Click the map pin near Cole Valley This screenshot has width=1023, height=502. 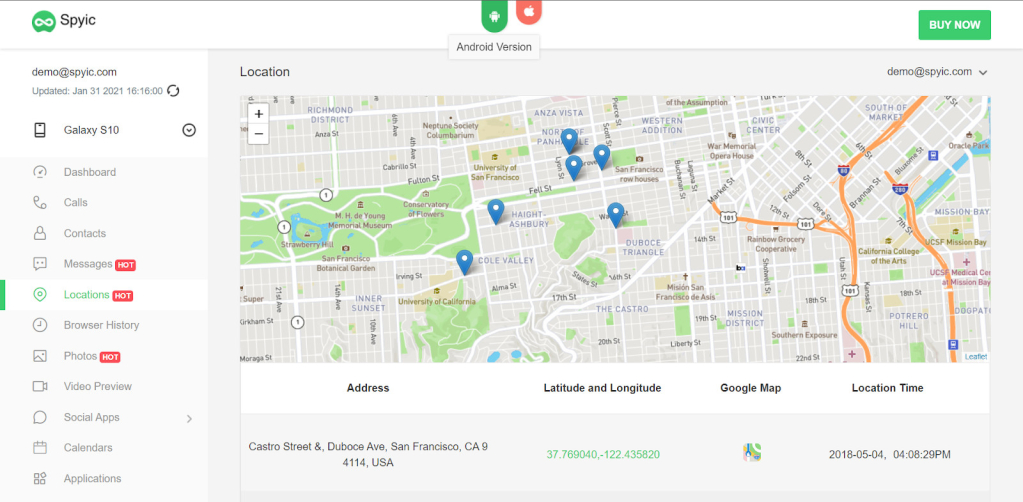pos(465,262)
